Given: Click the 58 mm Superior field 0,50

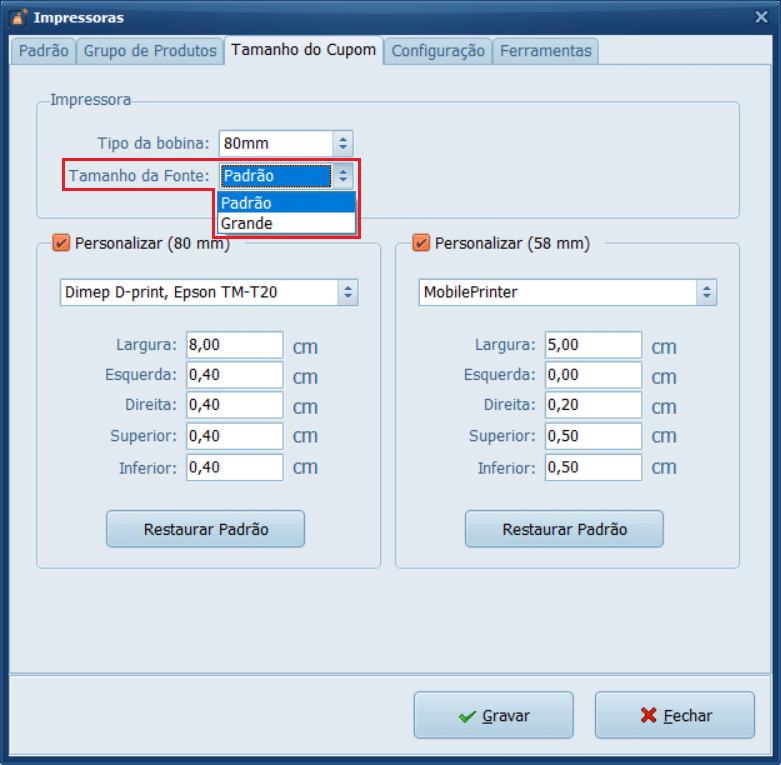Looking at the screenshot, I should coord(593,436).
